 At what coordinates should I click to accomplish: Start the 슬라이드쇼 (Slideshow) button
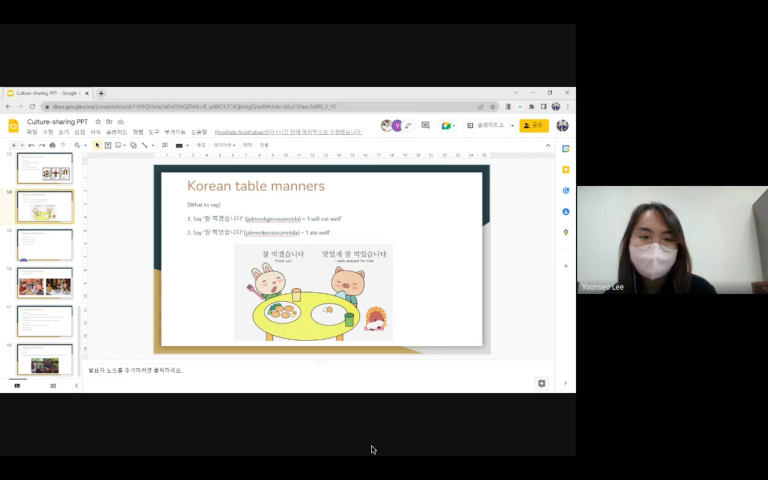[485, 126]
